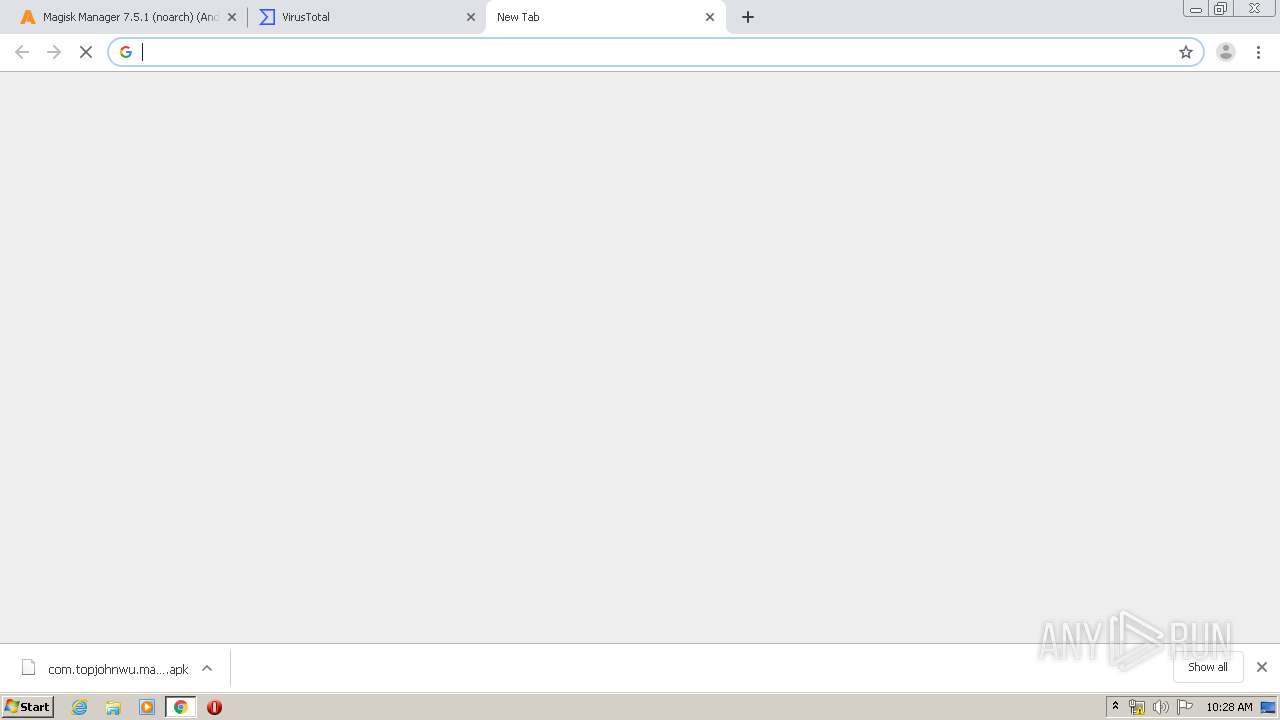Open a new browser tab with plus button
The image size is (1280, 720).
pos(748,17)
